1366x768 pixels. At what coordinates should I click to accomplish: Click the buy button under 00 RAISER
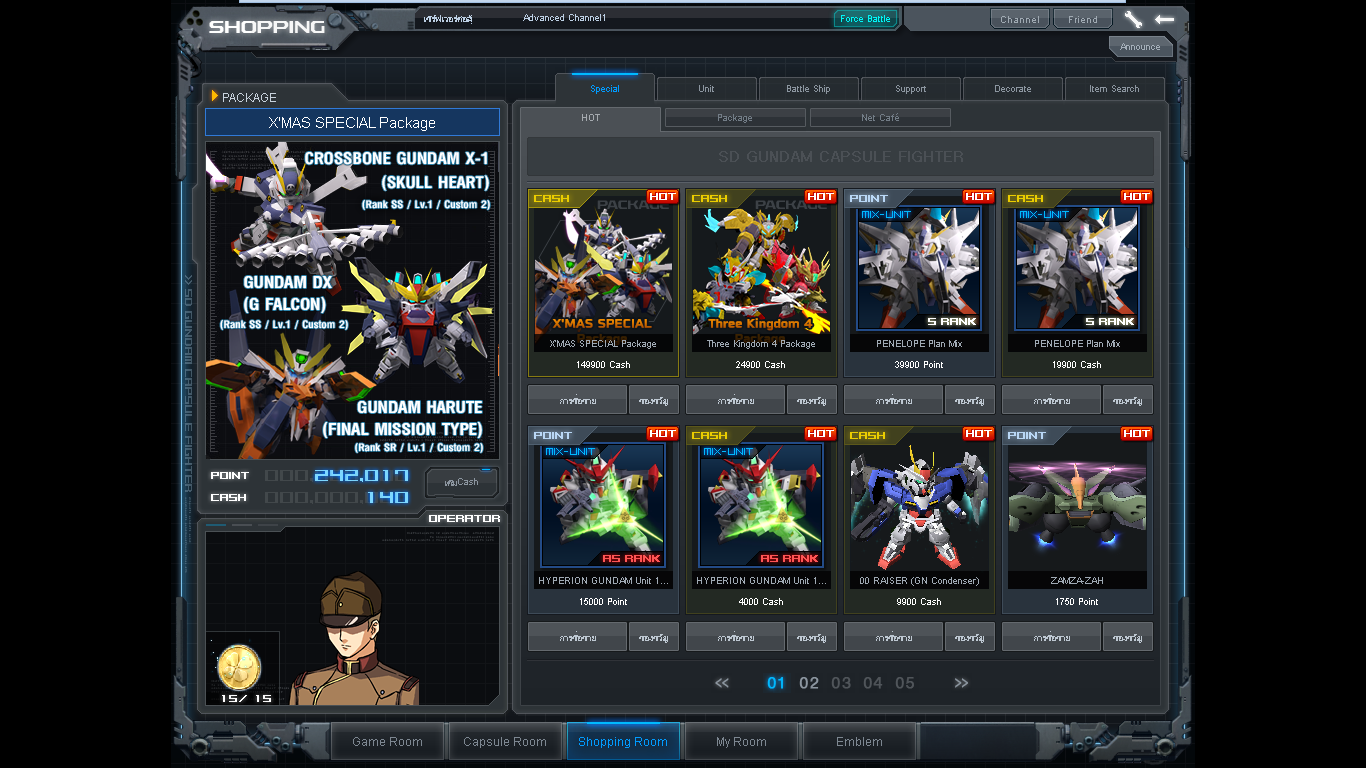click(894, 637)
